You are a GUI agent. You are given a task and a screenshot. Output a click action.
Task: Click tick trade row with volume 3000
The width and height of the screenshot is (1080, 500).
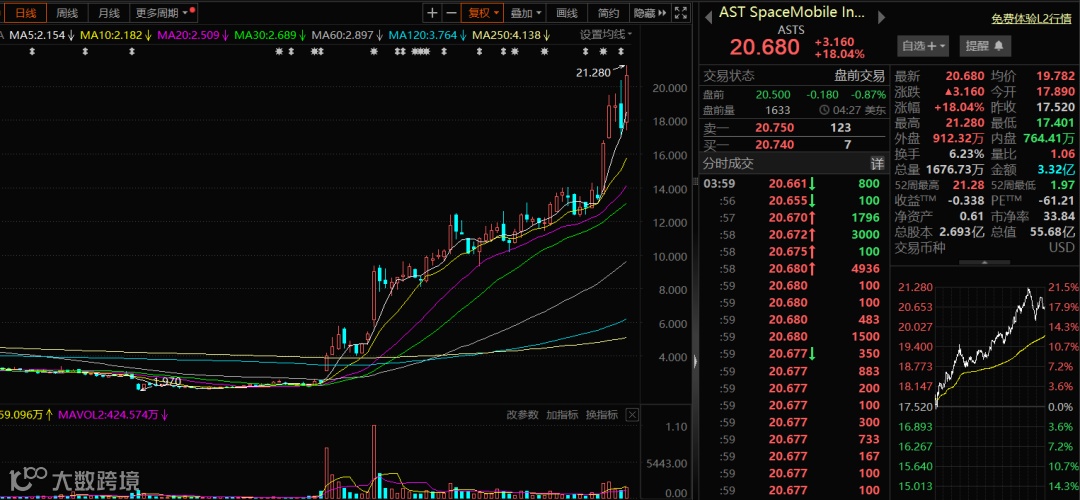(x=792, y=235)
